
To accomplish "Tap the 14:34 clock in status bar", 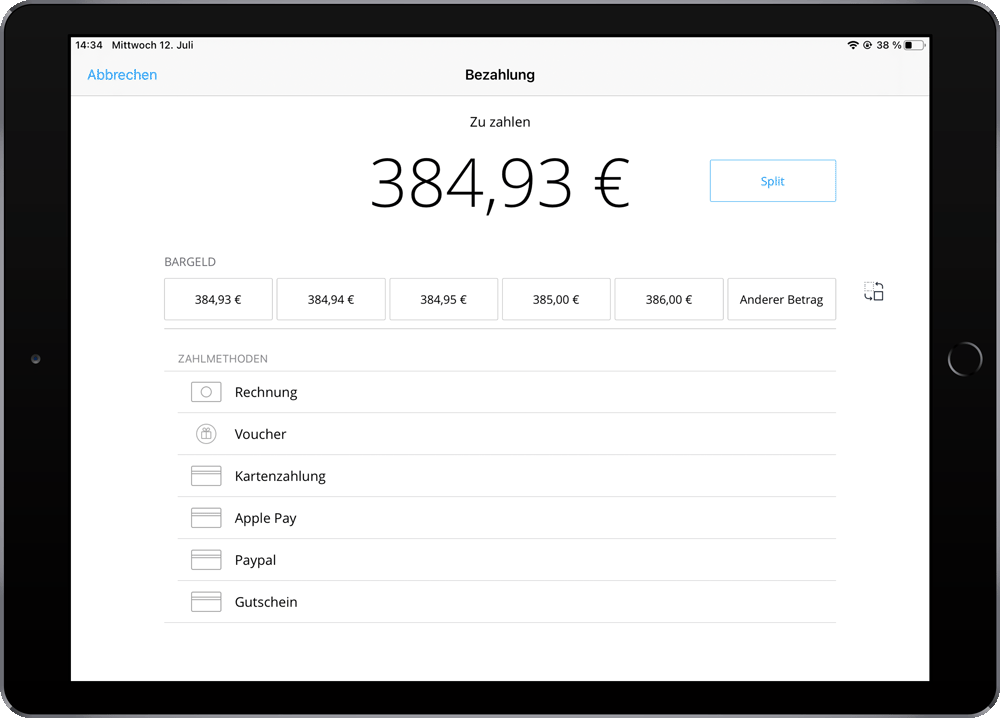I will click(x=89, y=45).
